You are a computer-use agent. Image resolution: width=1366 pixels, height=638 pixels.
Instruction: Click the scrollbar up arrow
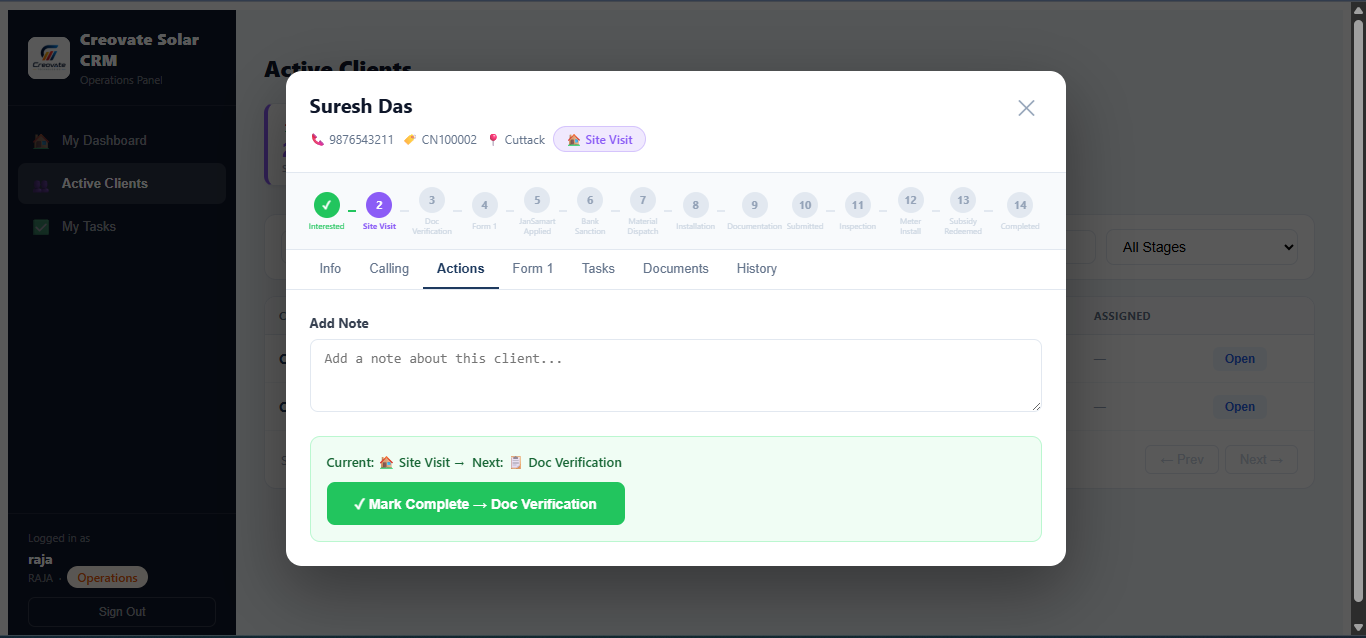pos(1358,10)
